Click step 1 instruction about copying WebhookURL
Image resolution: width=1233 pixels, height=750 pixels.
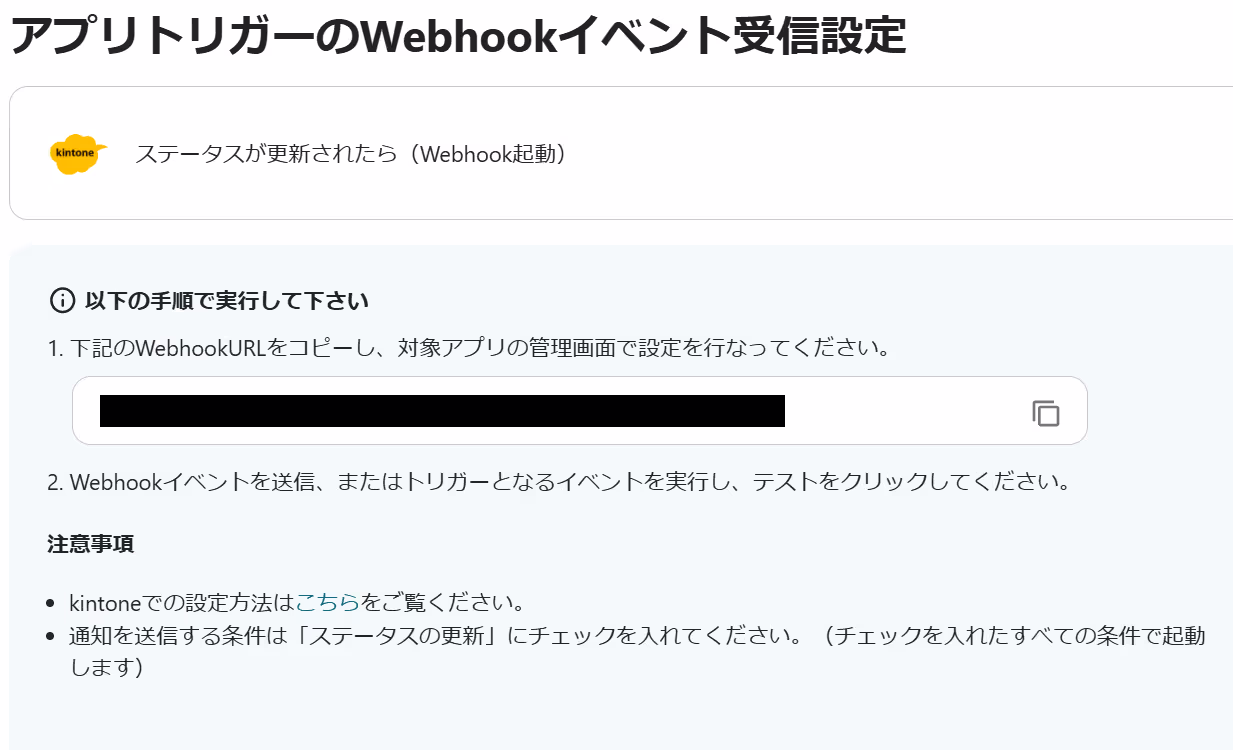click(x=469, y=349)
